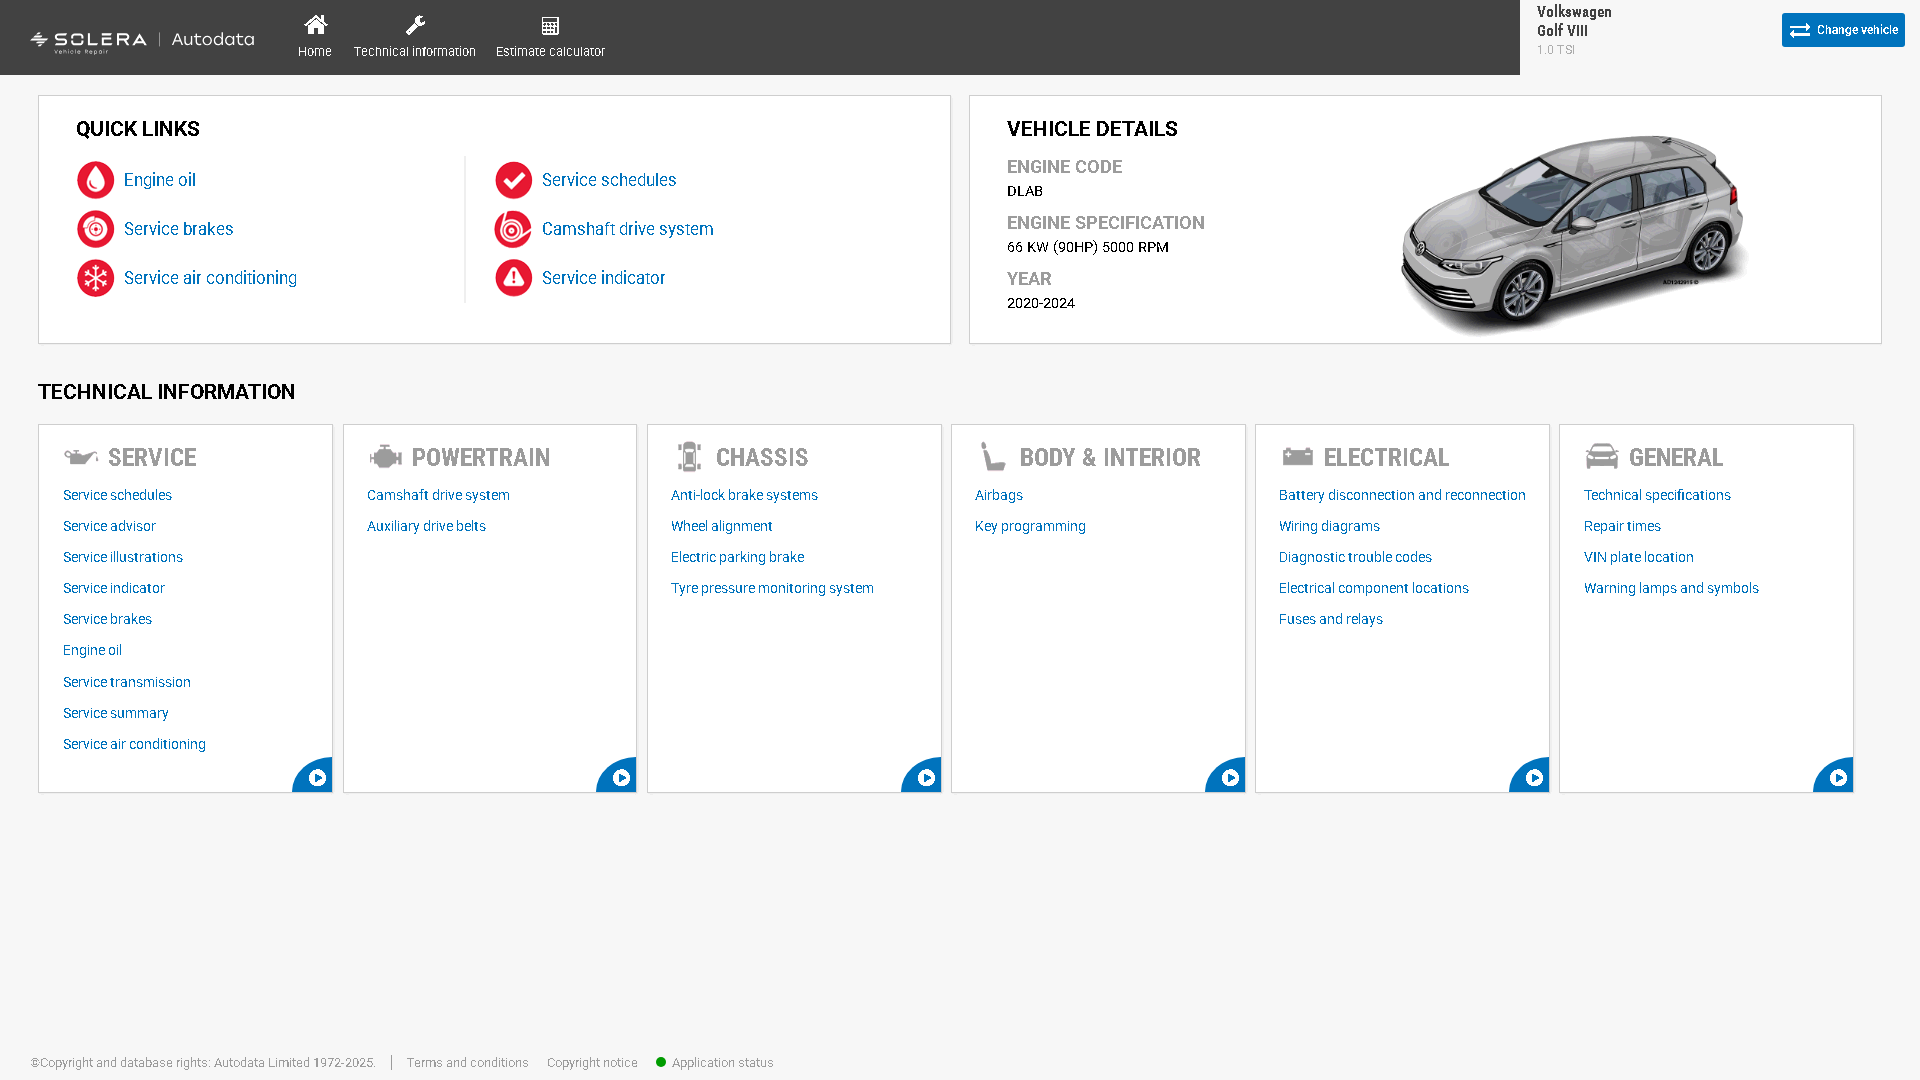
Task: Open Airbags link
Action: pyautogui.click(x=999, y=495)
